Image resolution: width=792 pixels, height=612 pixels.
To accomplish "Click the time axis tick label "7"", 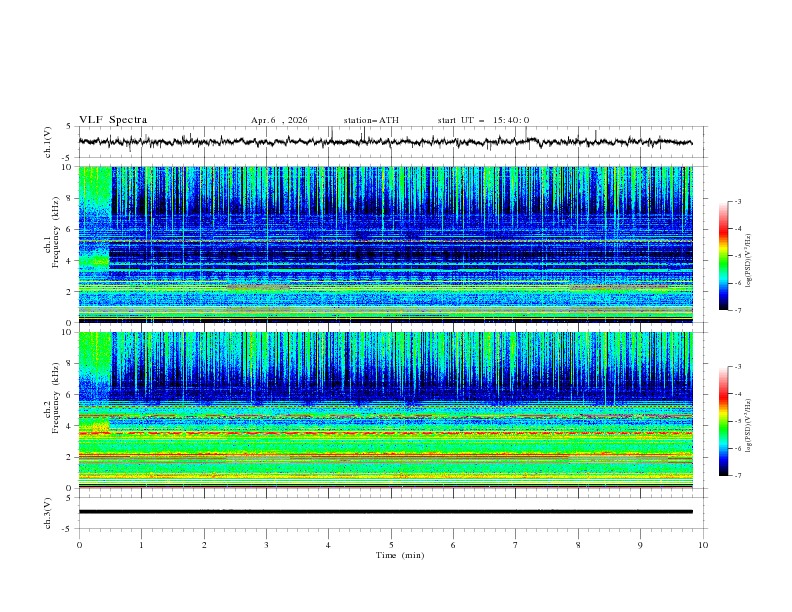I will pyautogui.click(x=516, y=545).
